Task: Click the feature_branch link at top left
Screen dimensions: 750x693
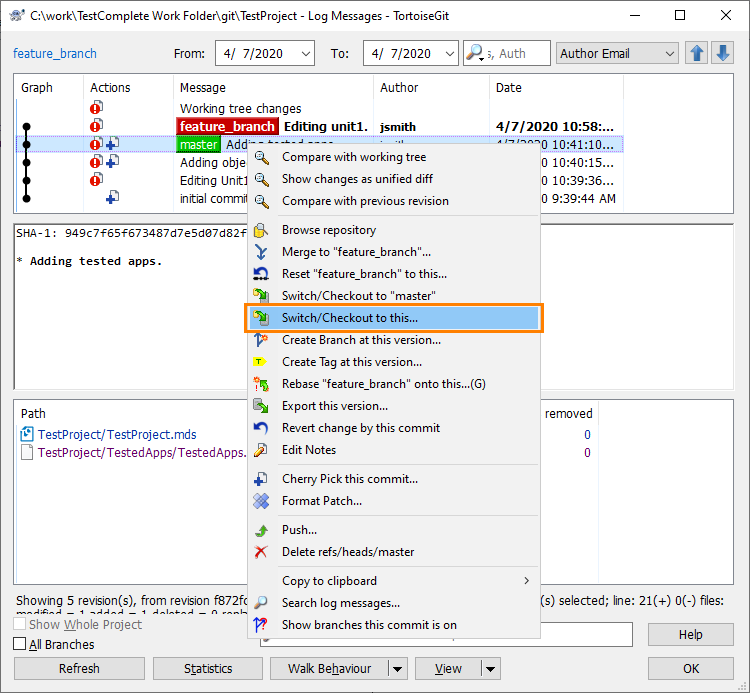Action: coord(55,54)
